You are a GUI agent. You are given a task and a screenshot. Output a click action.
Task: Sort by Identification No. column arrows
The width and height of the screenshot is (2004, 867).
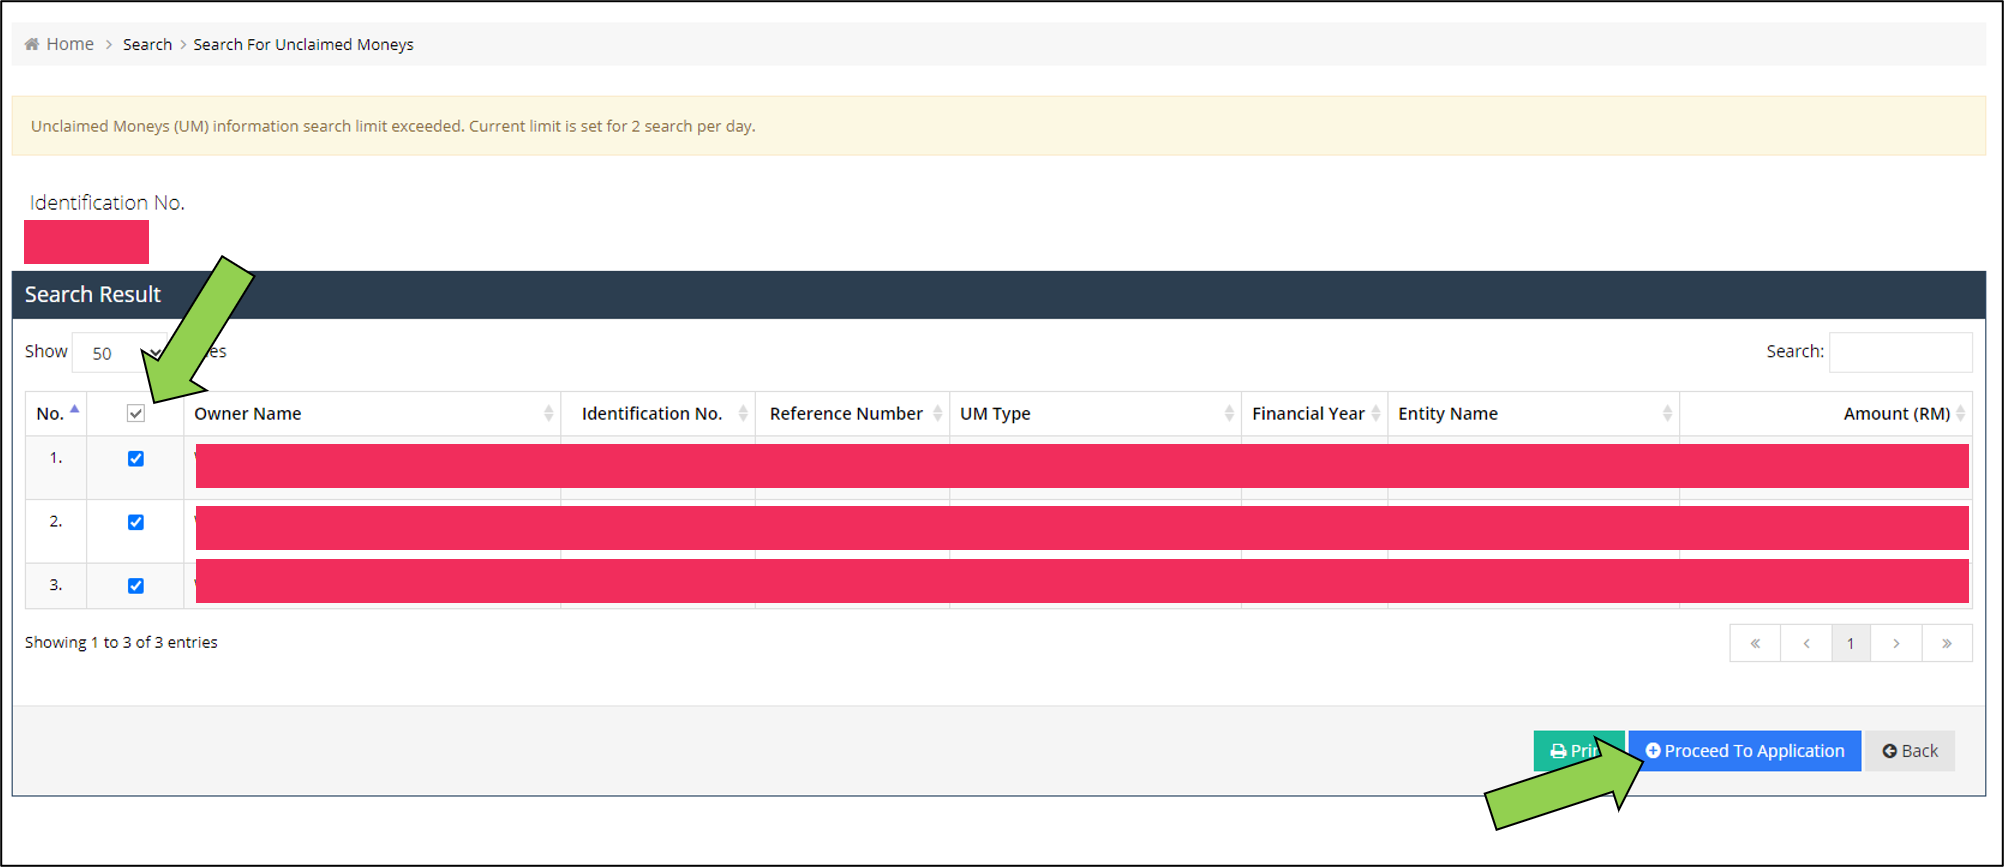point(743,414)
